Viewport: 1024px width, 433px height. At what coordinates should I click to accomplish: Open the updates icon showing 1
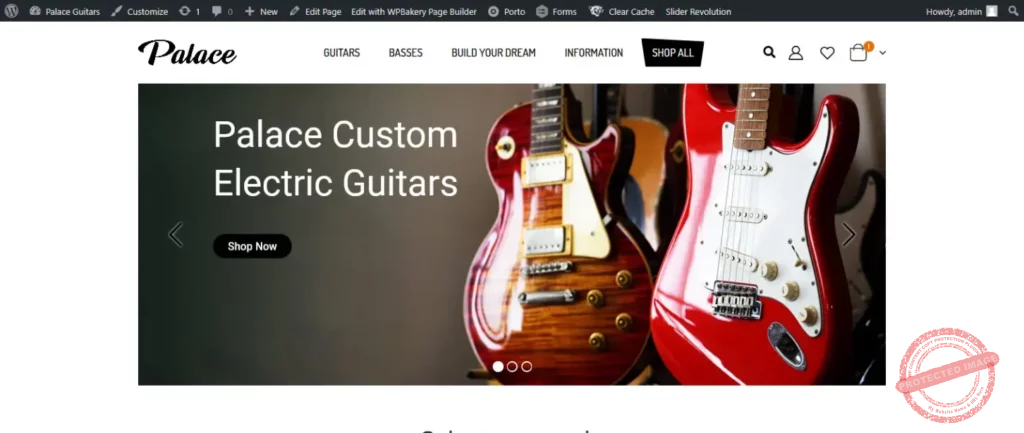click(189, 11)
